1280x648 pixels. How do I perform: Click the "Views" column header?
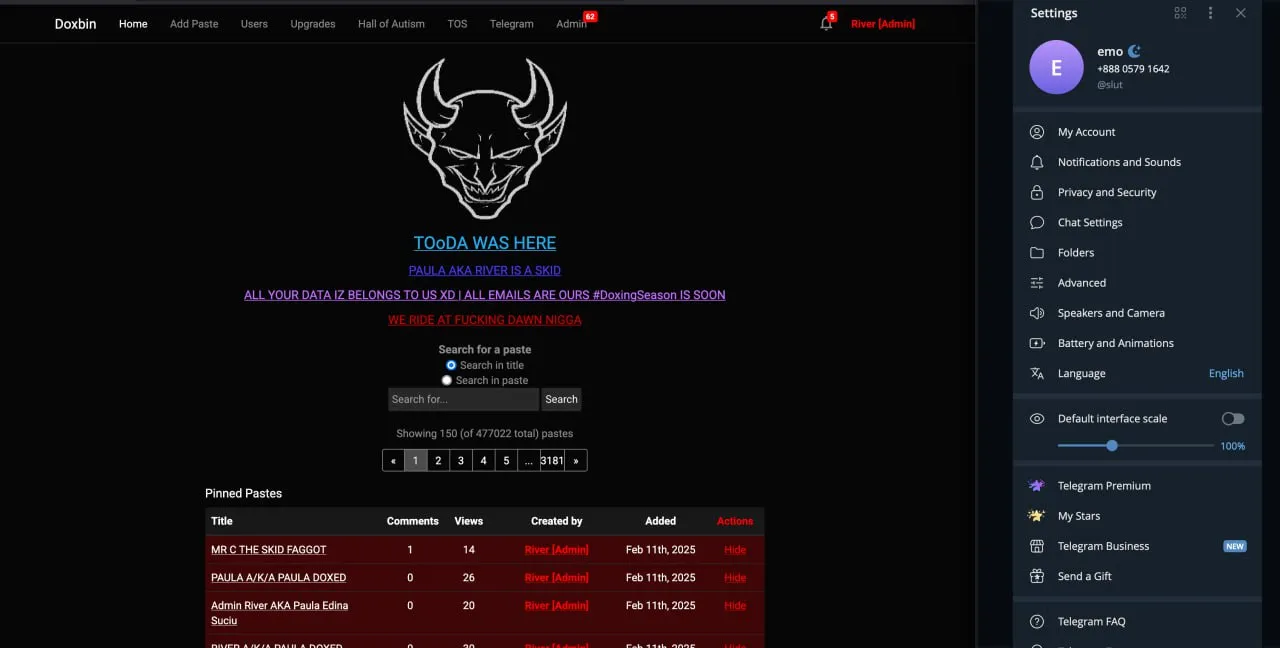pos(469,521)
